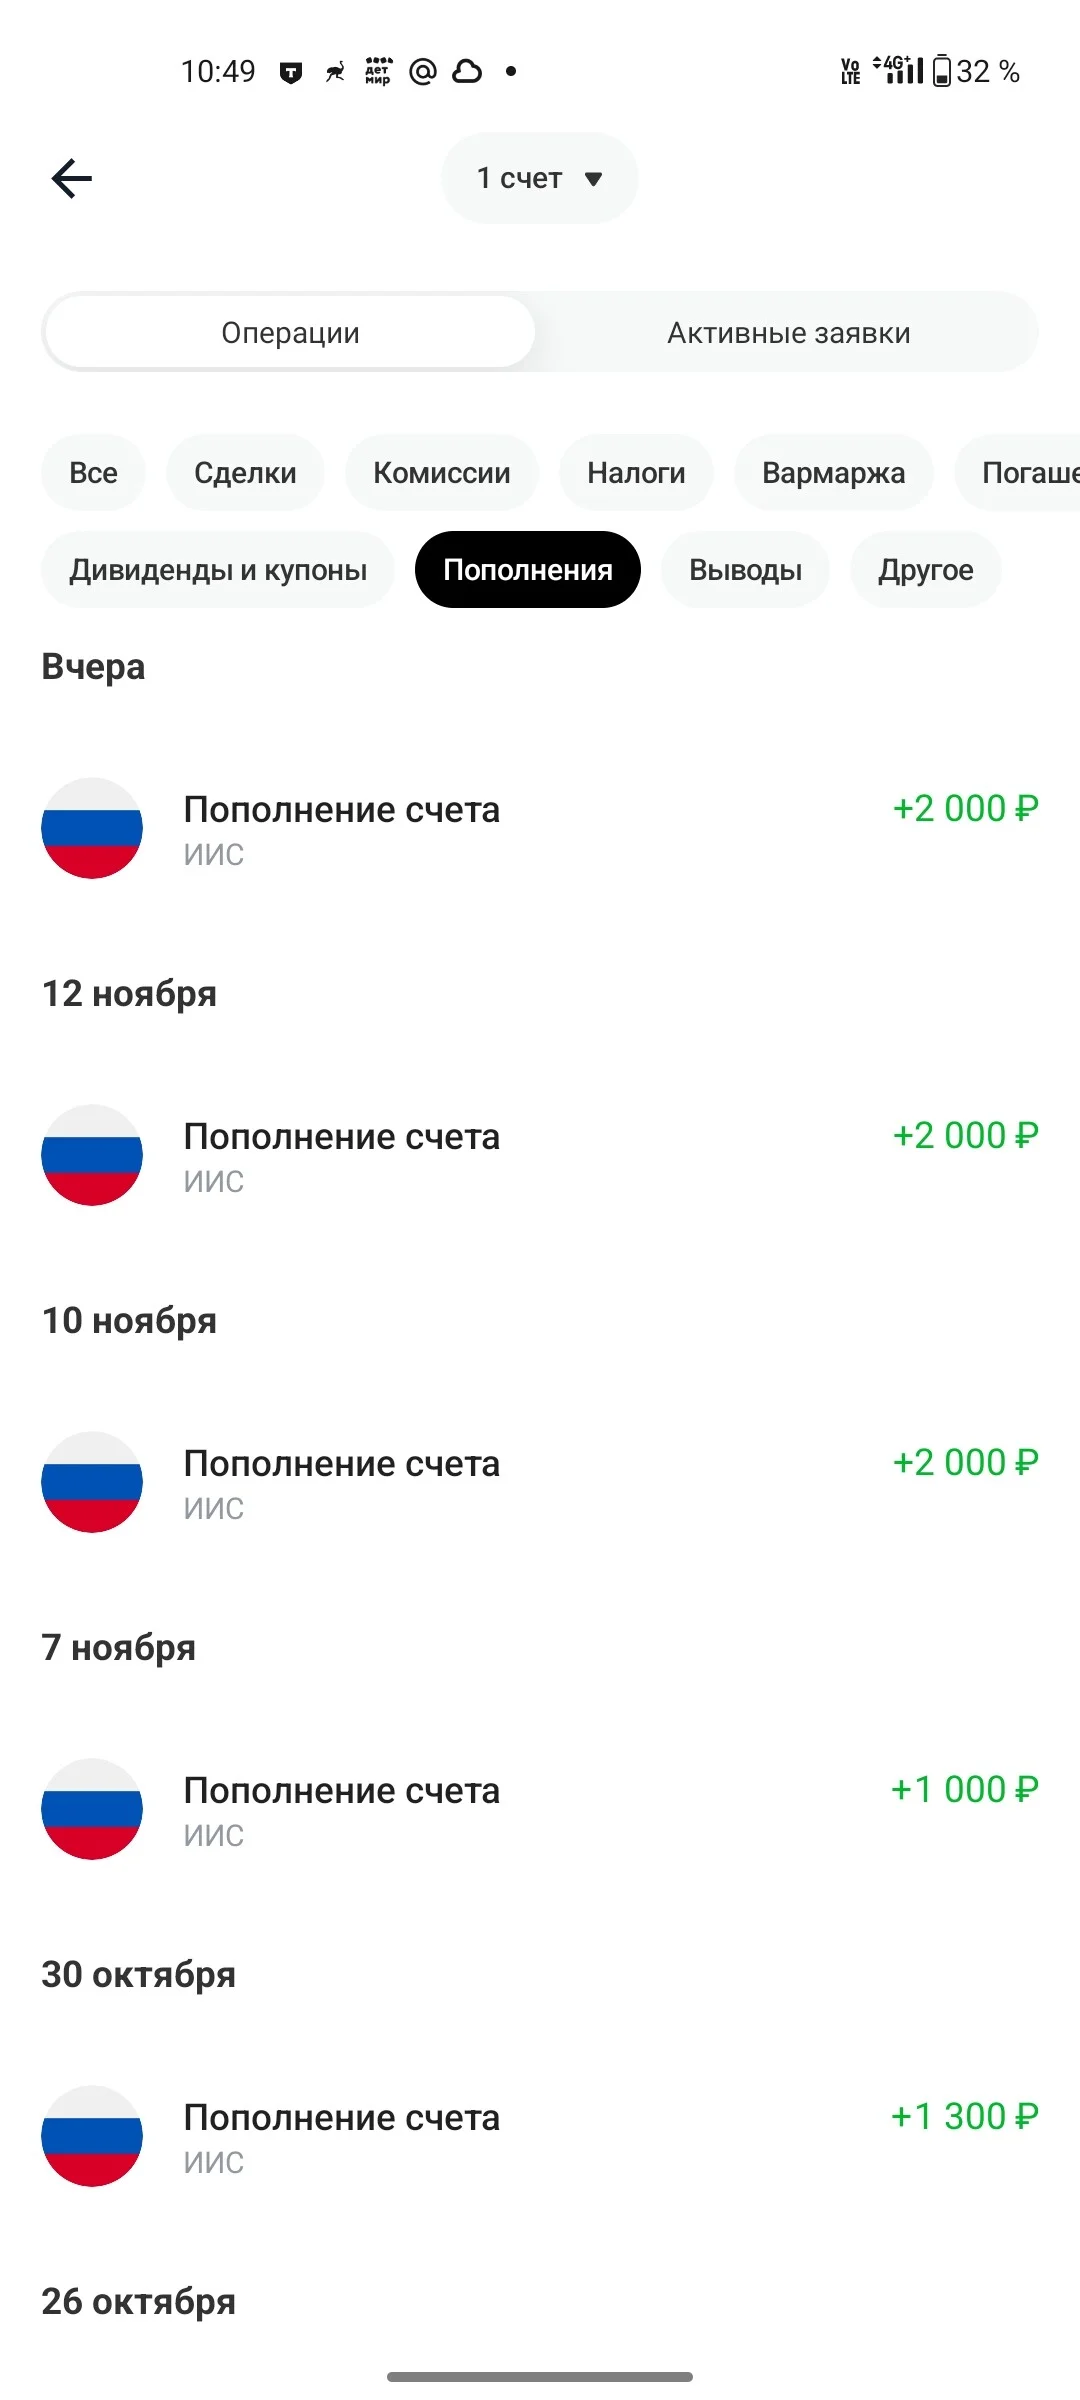1080x2400 pixels.
Task: Deselect the active Пополнения filter
Action: (x=528, y=569)
